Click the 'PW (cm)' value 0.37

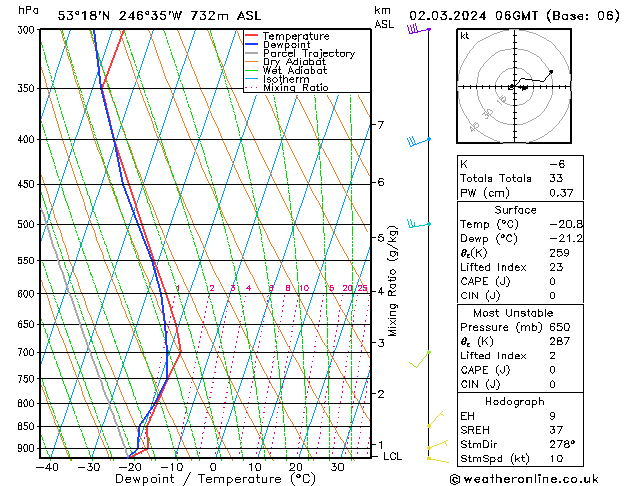pos(561,193)
